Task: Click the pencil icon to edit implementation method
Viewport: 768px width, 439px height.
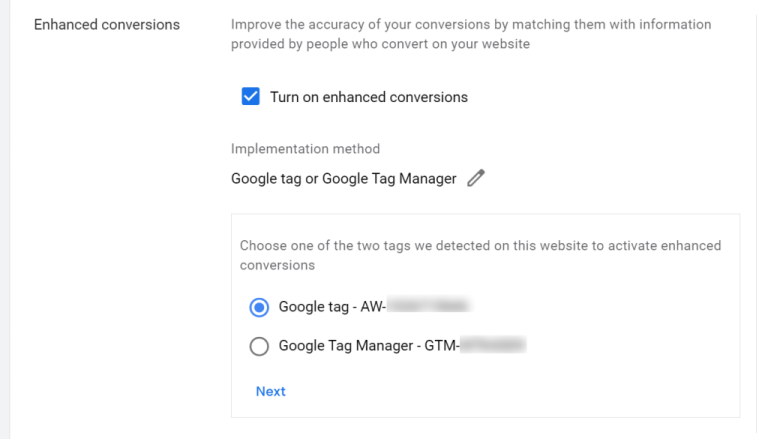Action: pos(476,179)
